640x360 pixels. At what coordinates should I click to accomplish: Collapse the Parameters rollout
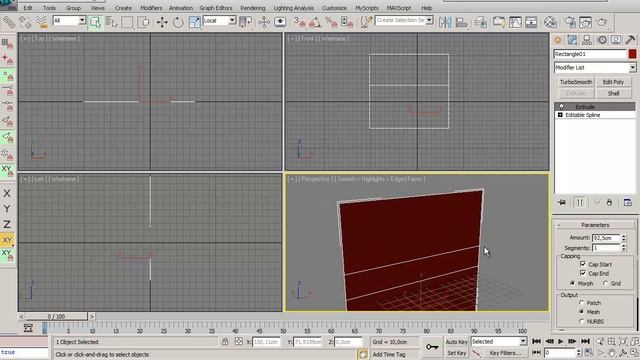[x=594, y=225]
